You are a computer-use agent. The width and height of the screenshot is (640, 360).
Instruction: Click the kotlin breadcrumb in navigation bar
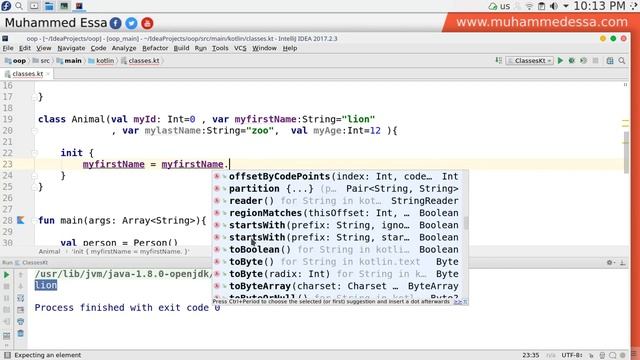pos(101,61)
